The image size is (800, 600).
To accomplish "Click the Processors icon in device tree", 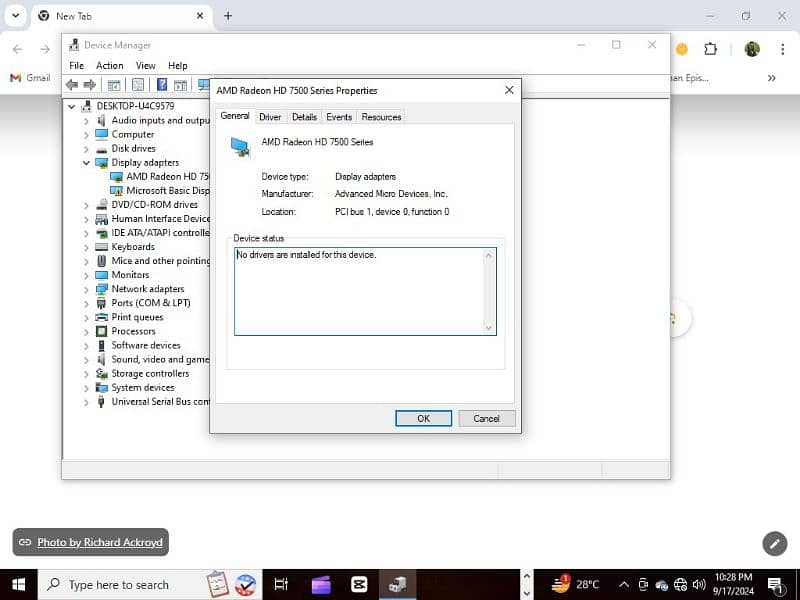I will [102, 331].
